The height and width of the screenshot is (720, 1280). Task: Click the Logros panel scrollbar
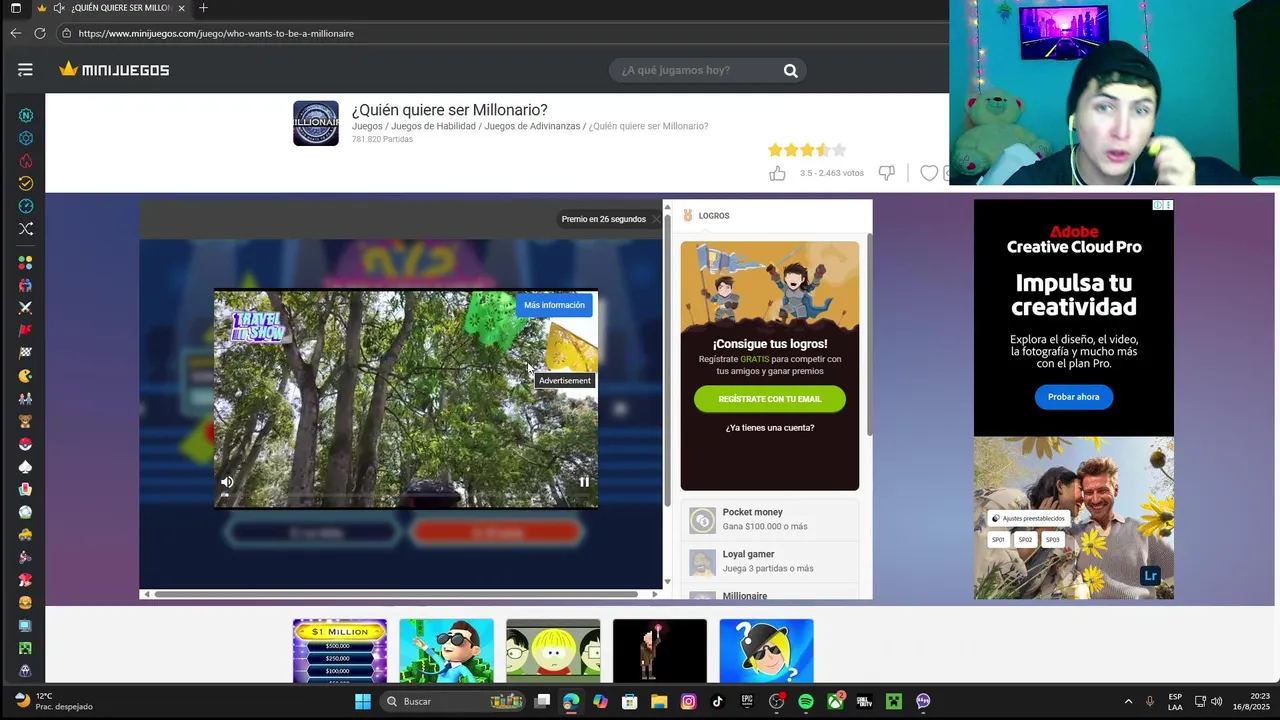(869, 334)
